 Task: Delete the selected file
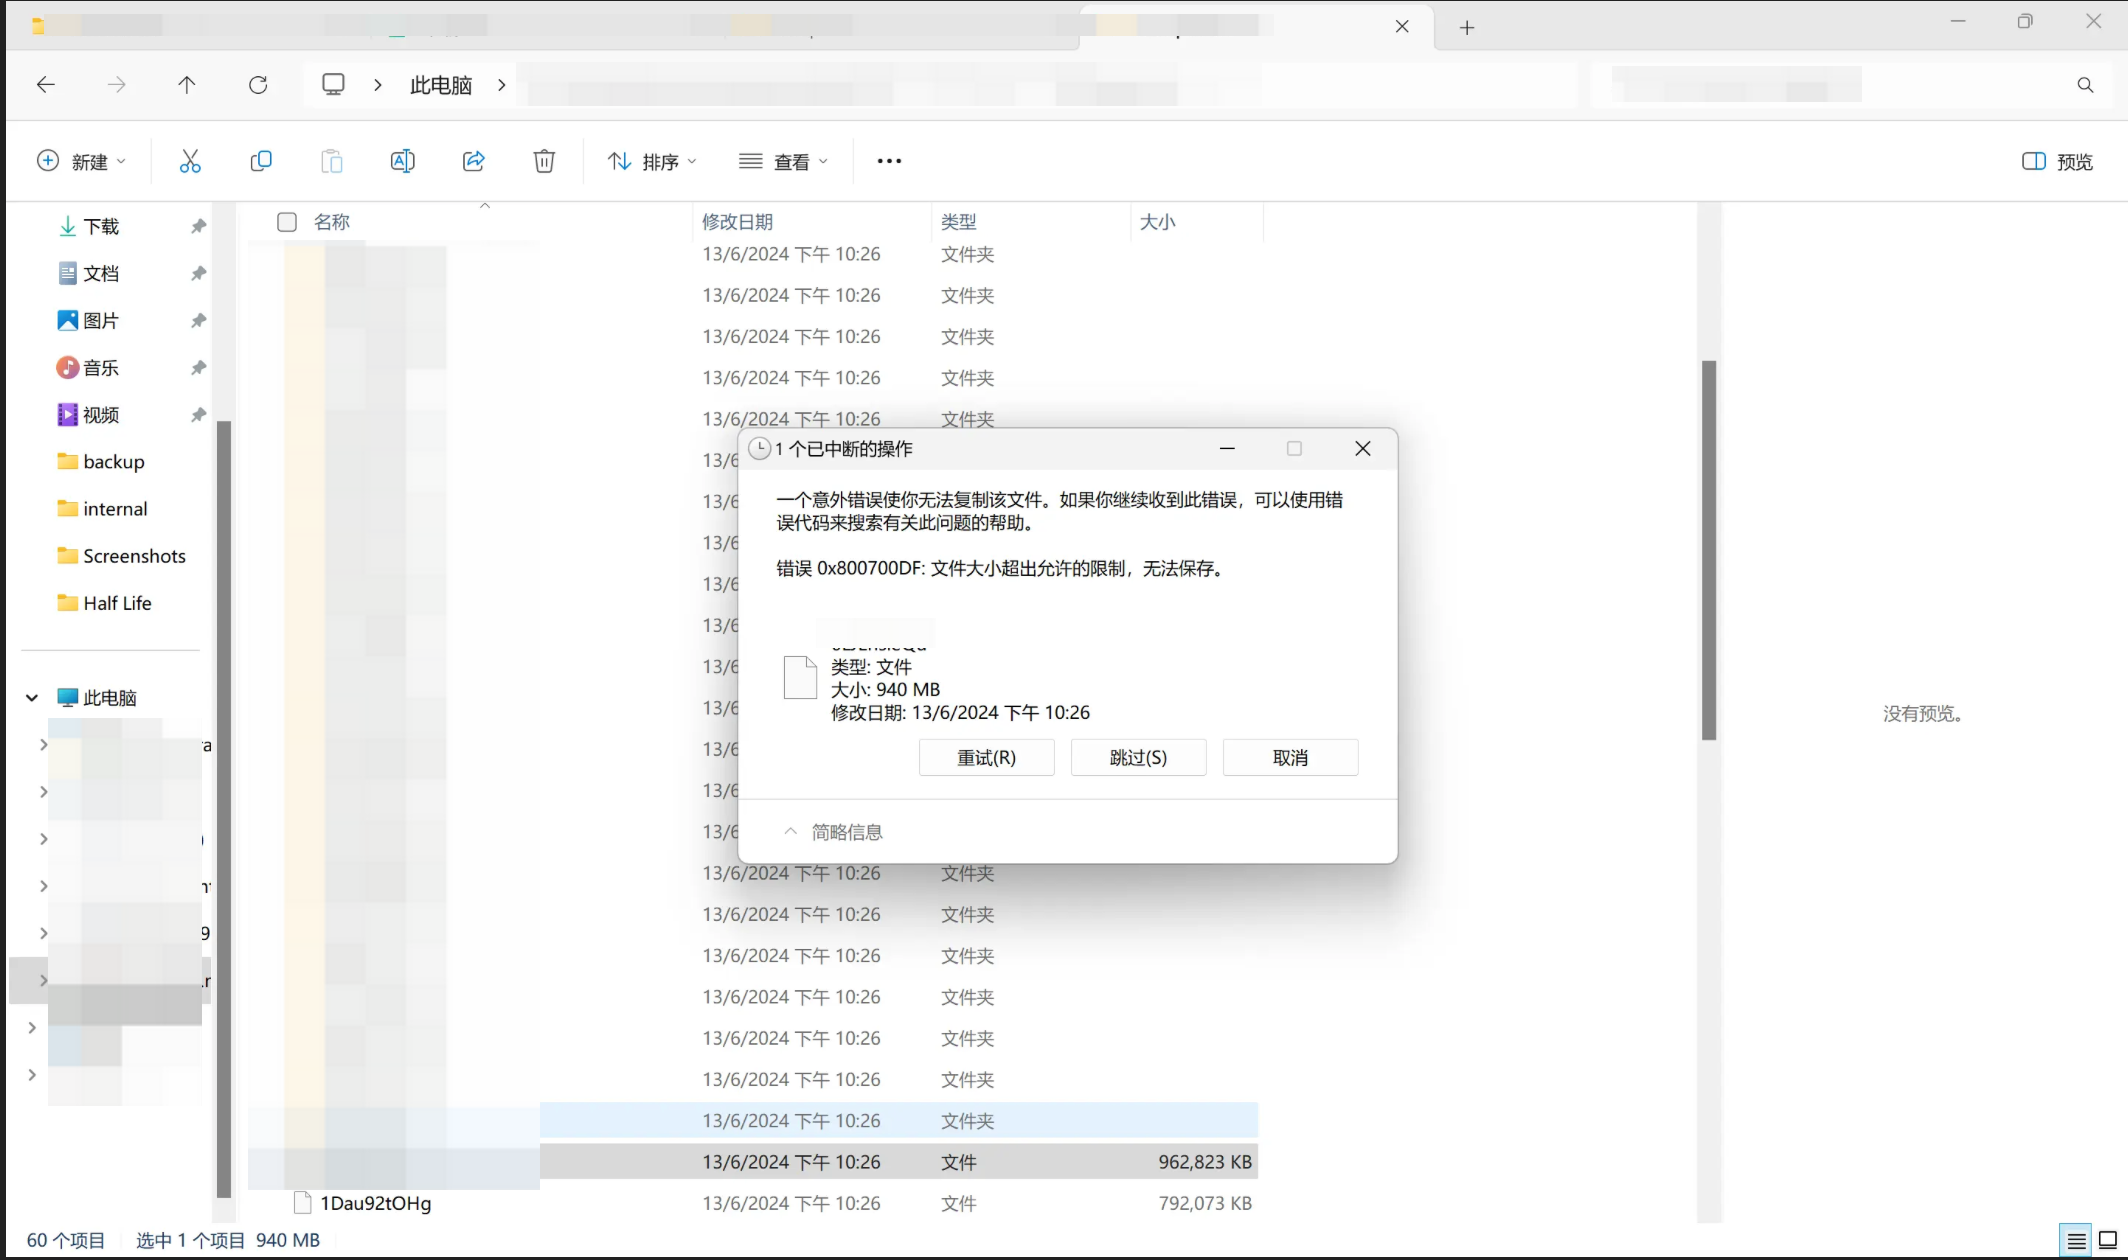tap(544, 161)
